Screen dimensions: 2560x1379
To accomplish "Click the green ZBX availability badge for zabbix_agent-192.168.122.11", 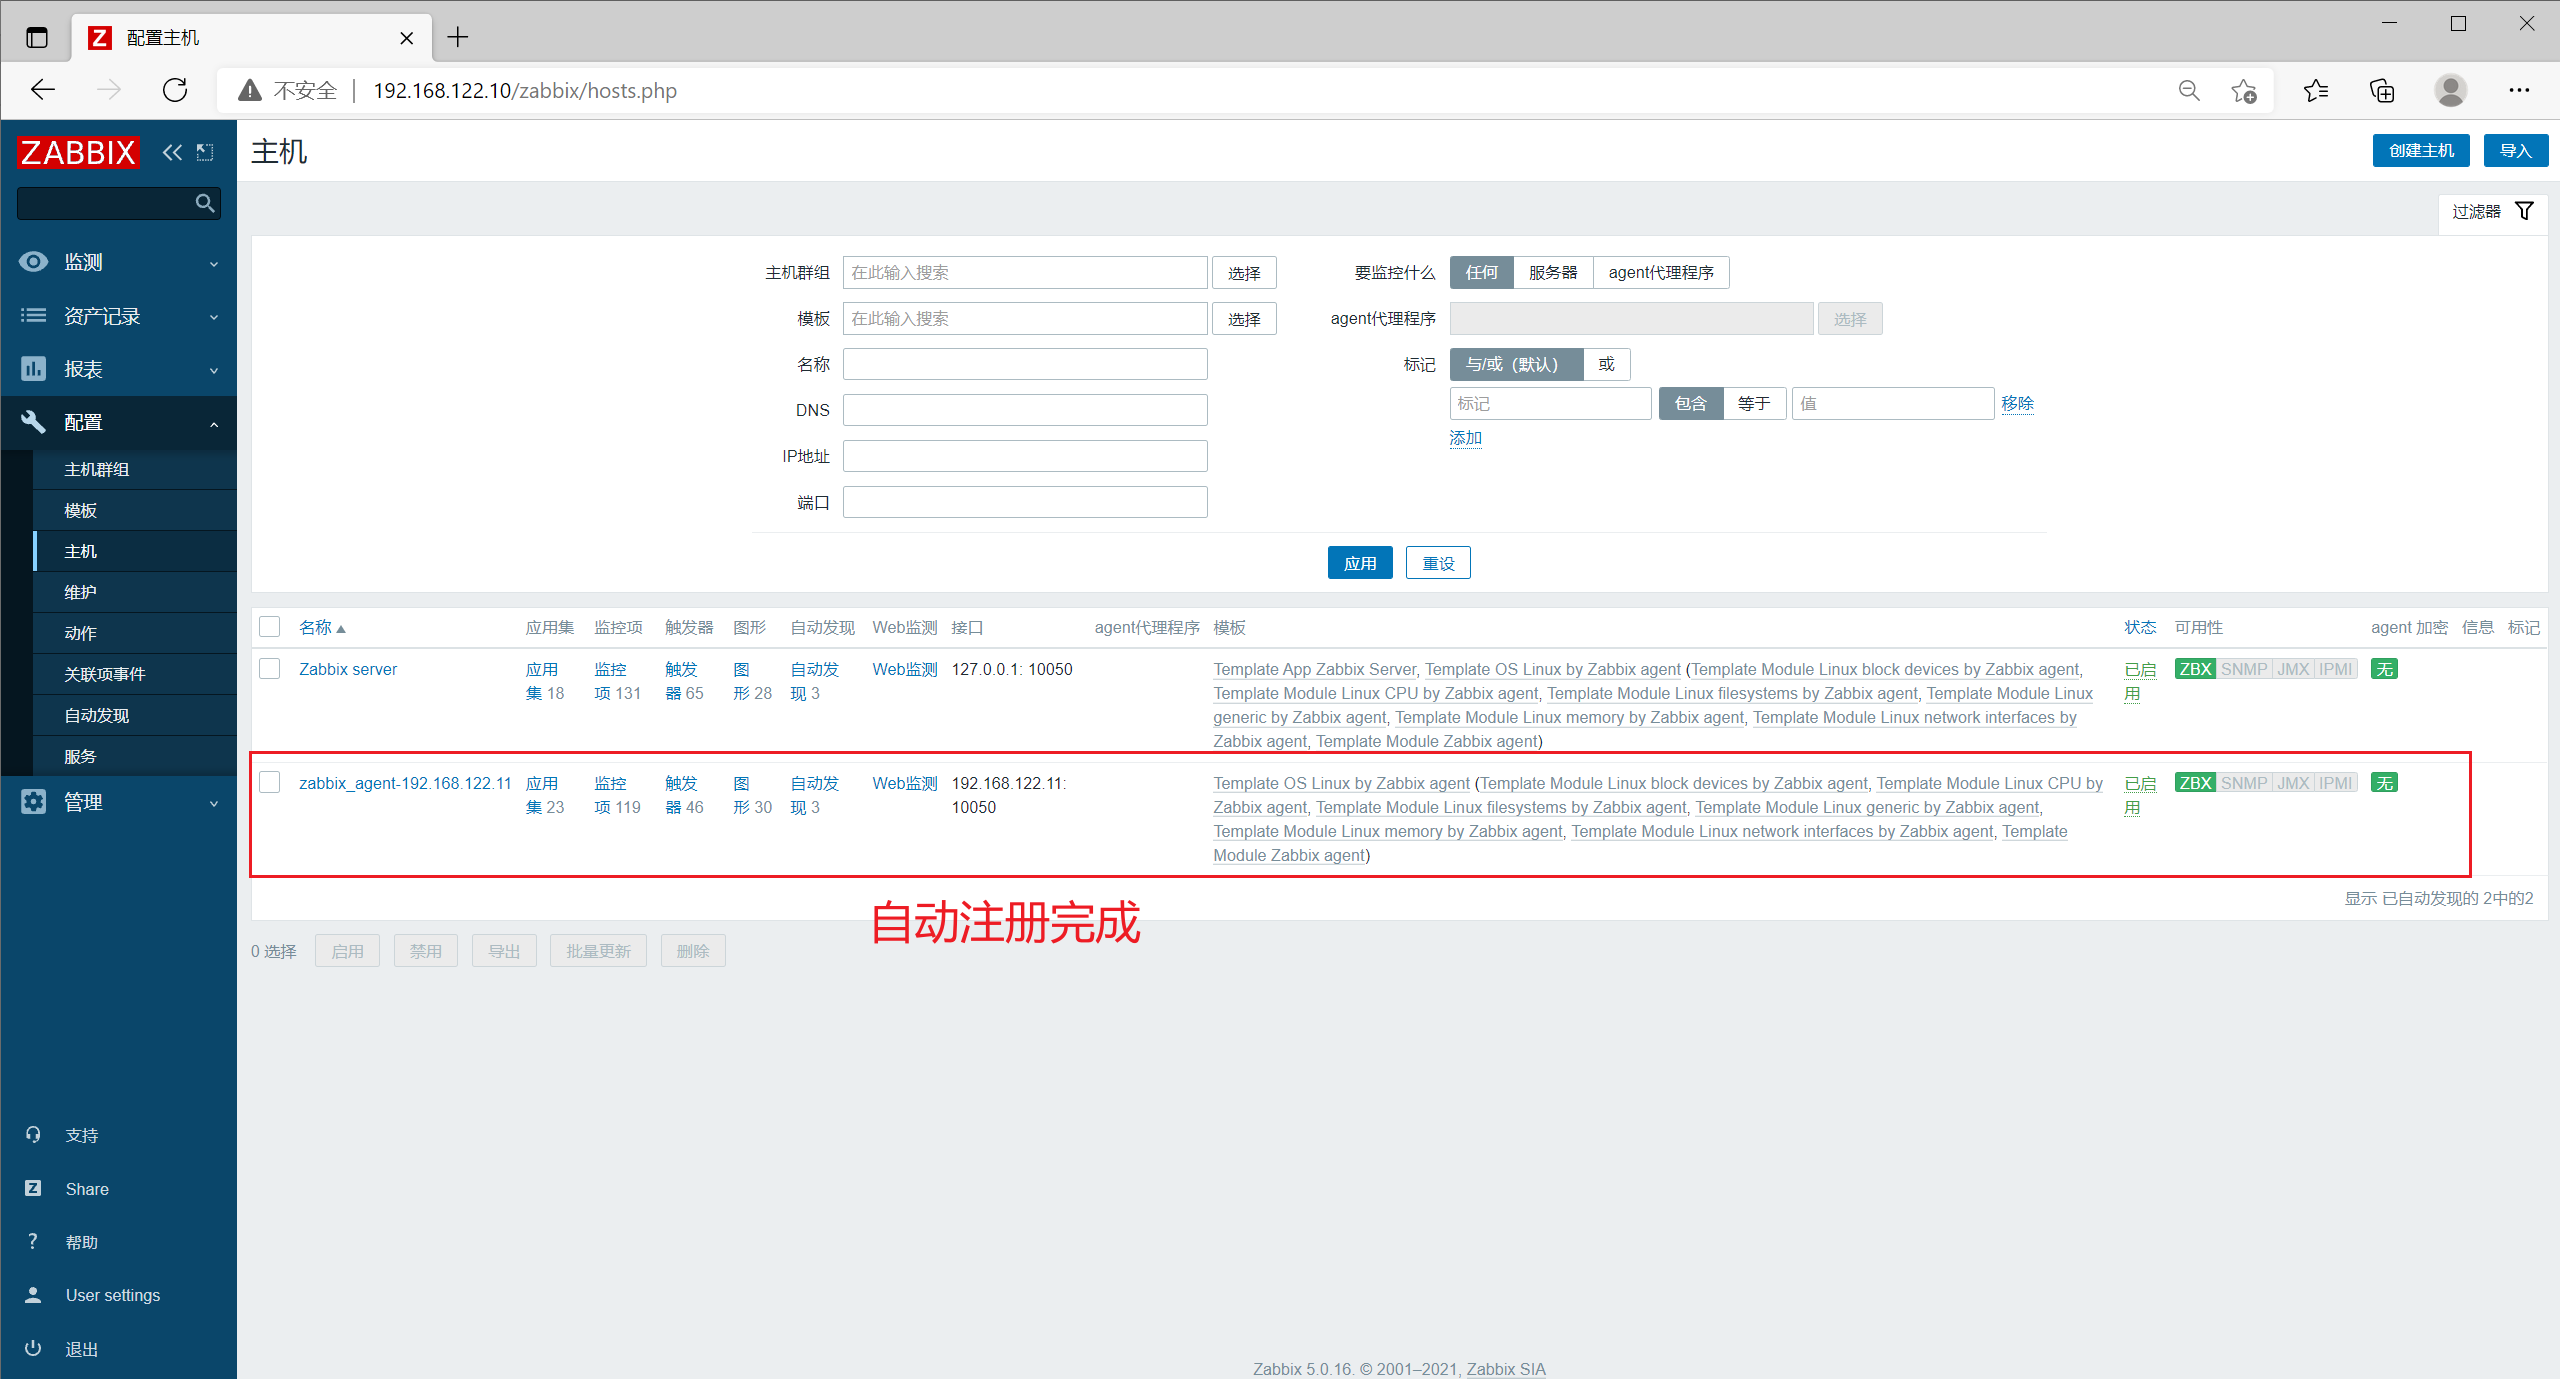I will (2195, 783).
